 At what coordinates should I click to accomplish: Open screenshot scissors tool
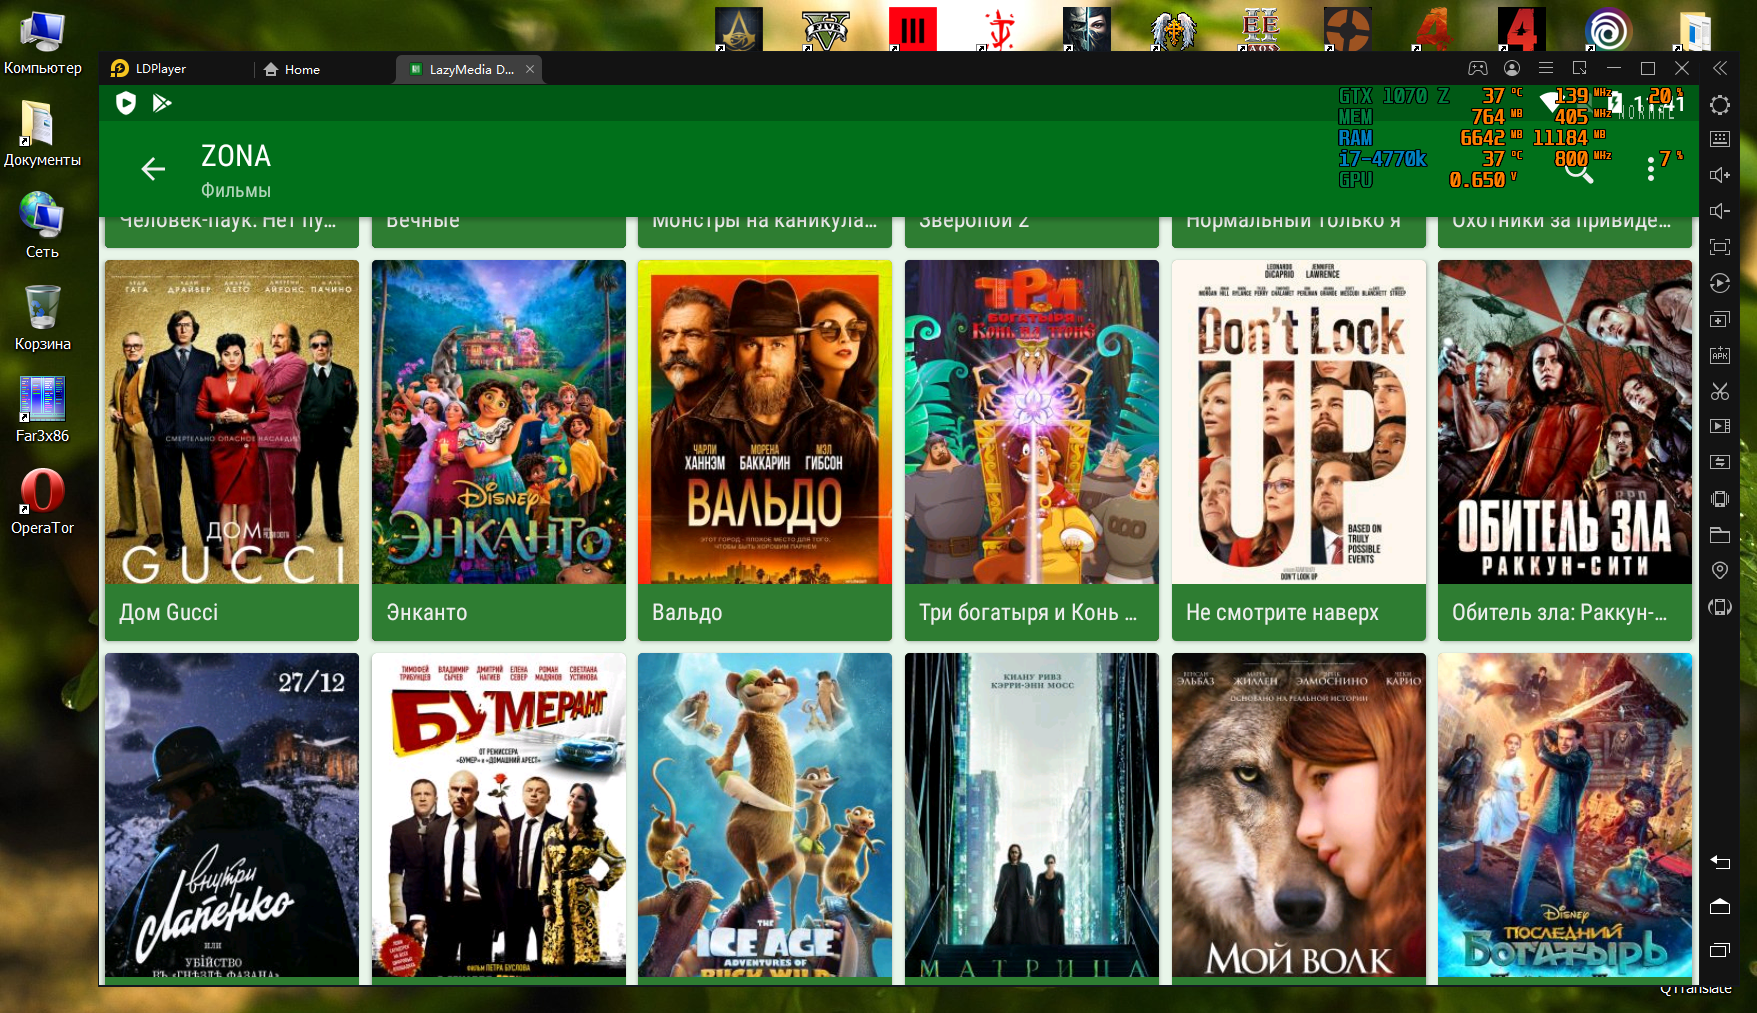1719,391
